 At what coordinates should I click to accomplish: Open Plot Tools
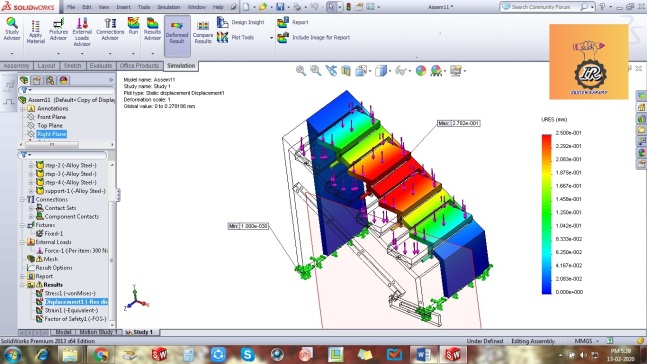click(236, 37)
